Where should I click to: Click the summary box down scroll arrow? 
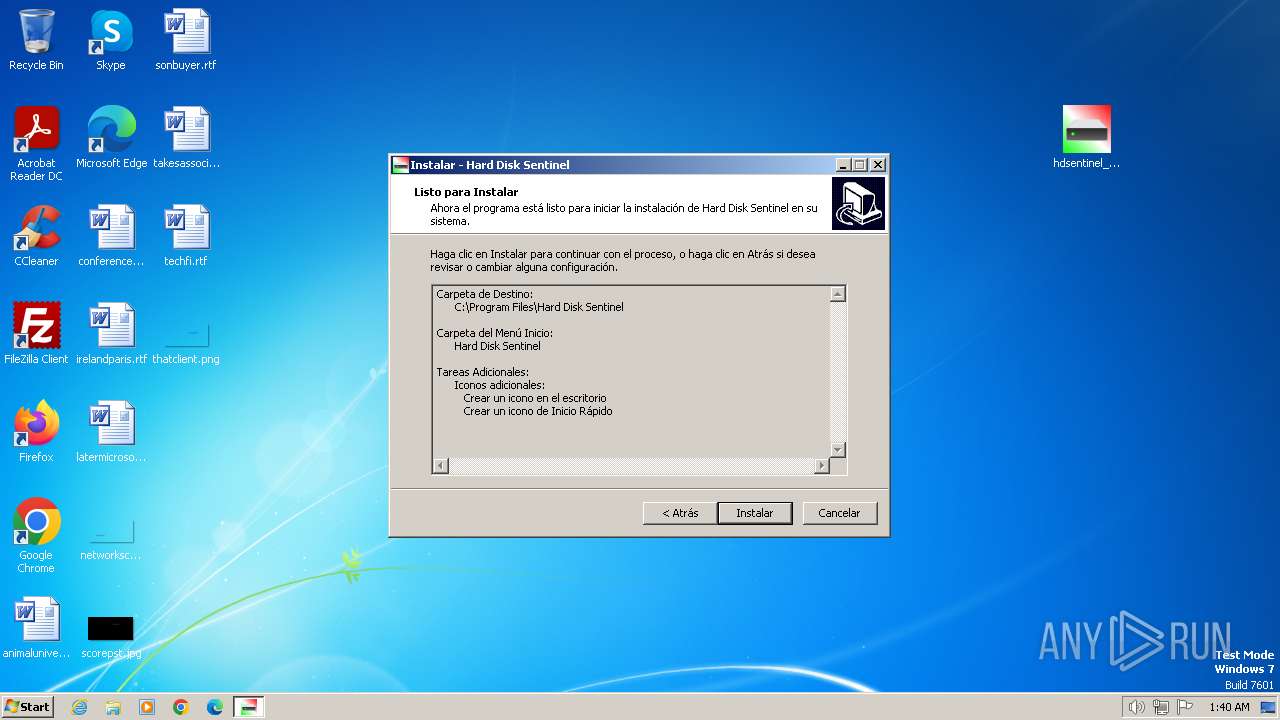838,450
